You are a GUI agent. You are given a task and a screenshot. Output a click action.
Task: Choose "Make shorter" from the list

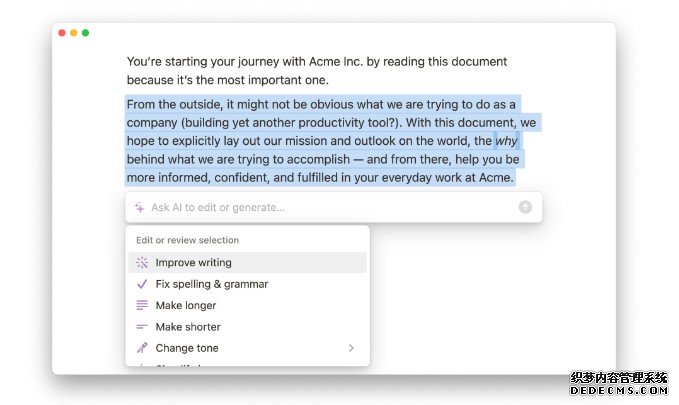pyautogui.click(x=188, y=327)
